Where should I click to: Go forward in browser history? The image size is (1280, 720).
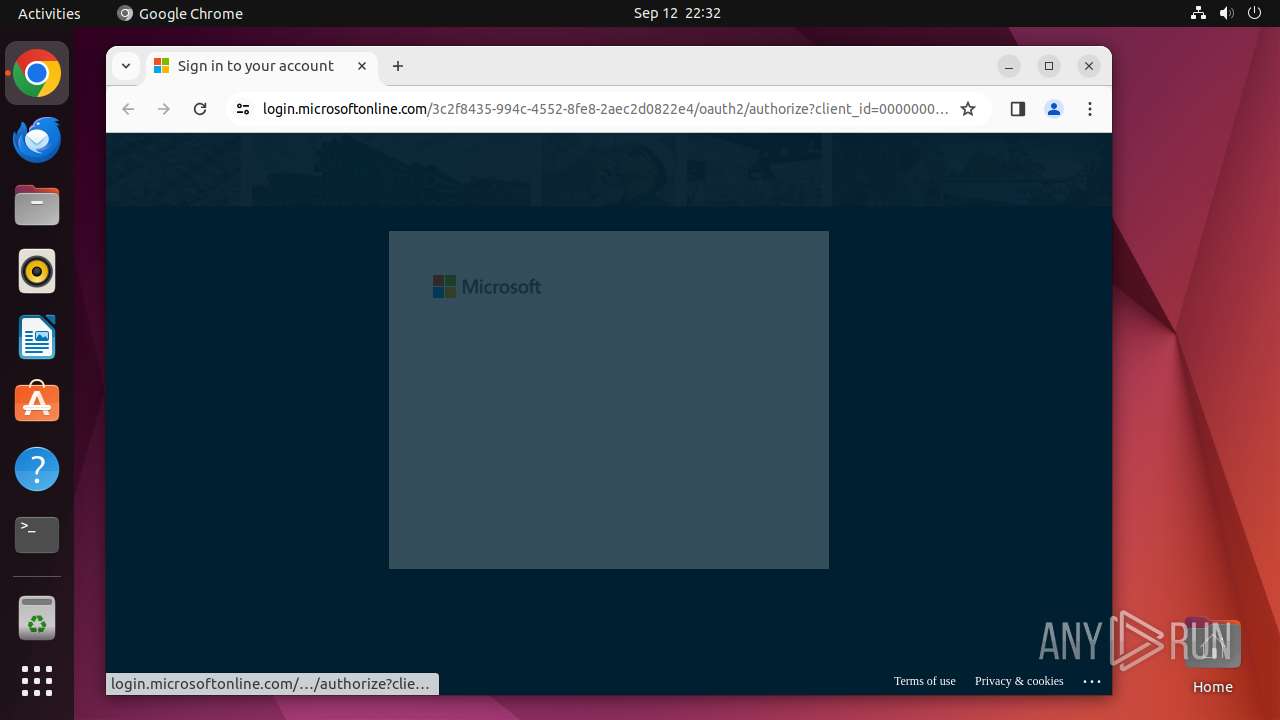click(x=164, y=109)
